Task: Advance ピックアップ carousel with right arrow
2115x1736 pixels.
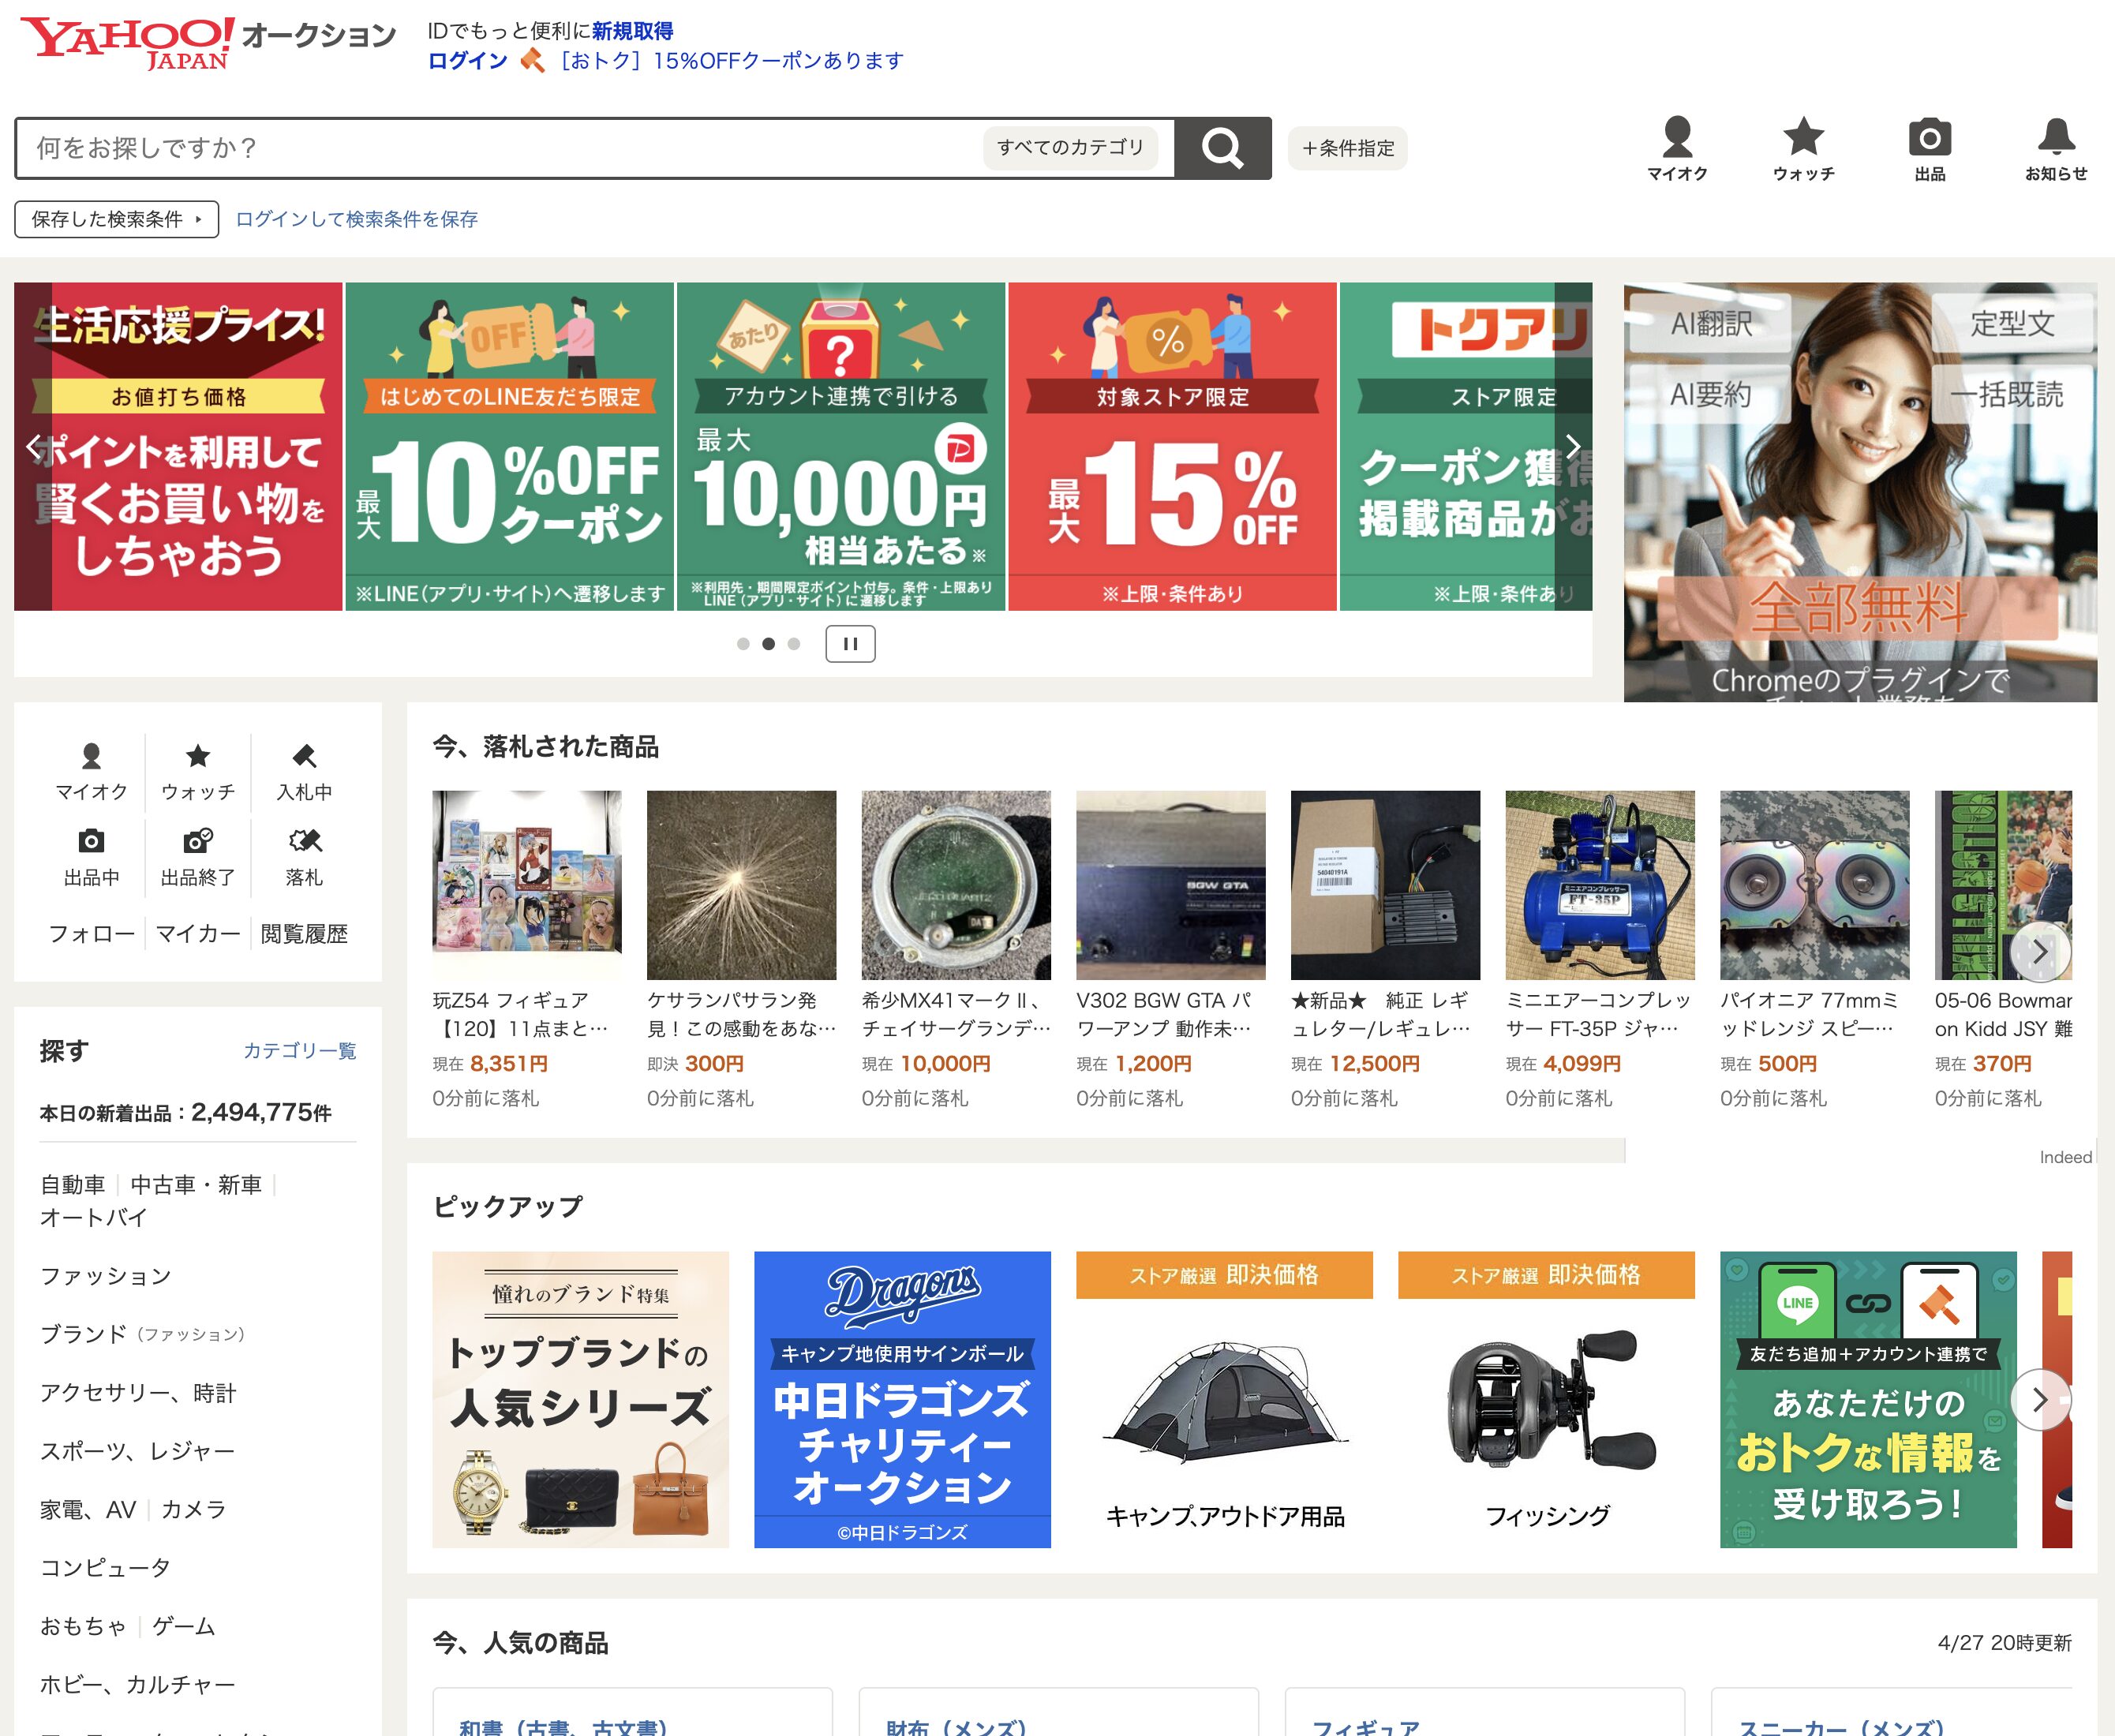Action: pos(2040,1400)
